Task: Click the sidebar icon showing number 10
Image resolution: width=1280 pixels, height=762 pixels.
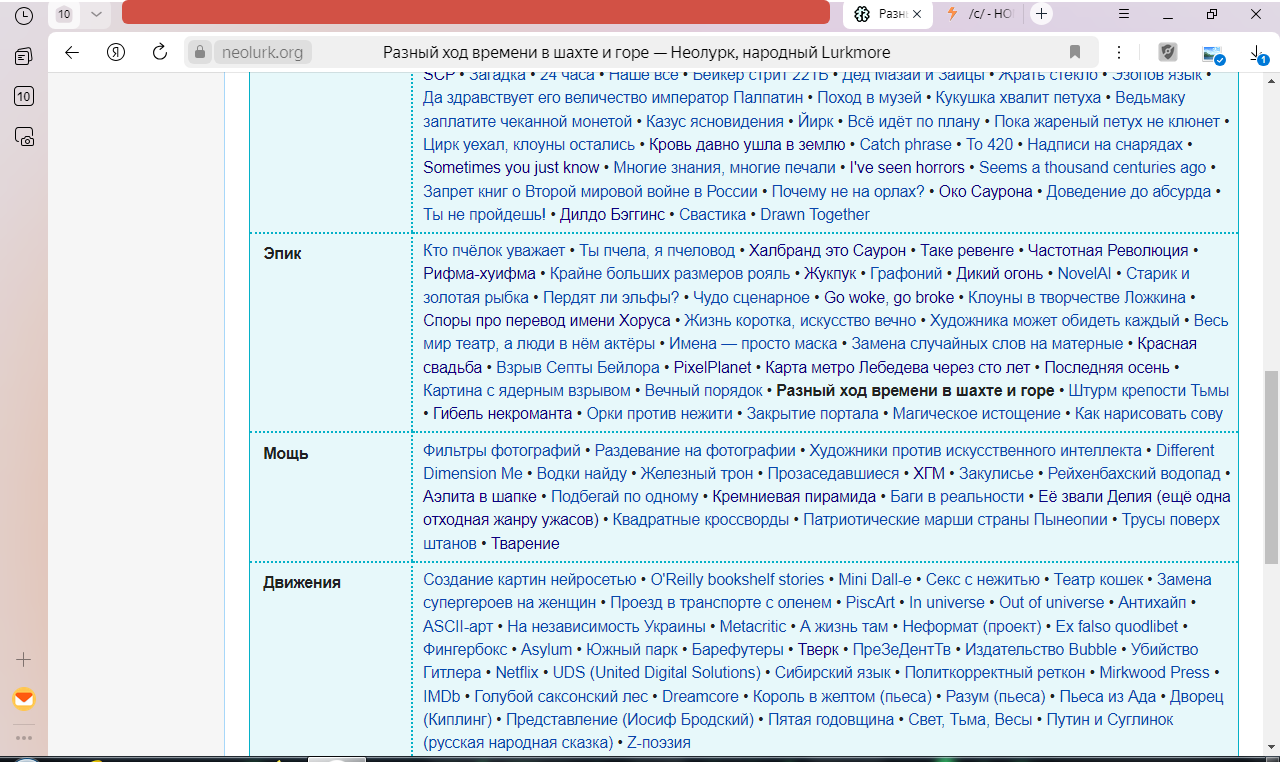Action: tap(24, 97)
